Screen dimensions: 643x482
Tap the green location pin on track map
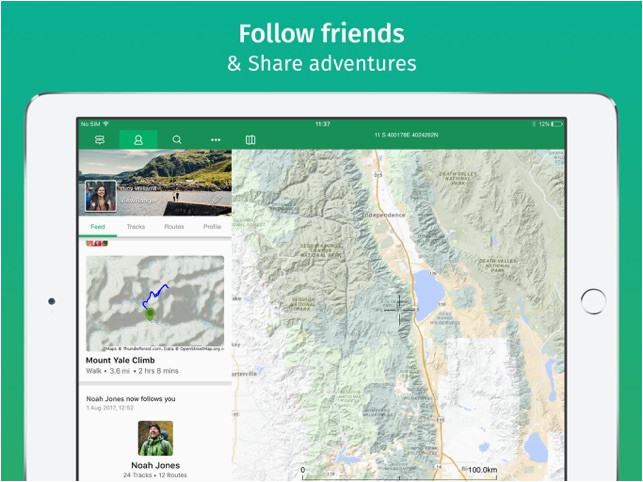(150, 314)
